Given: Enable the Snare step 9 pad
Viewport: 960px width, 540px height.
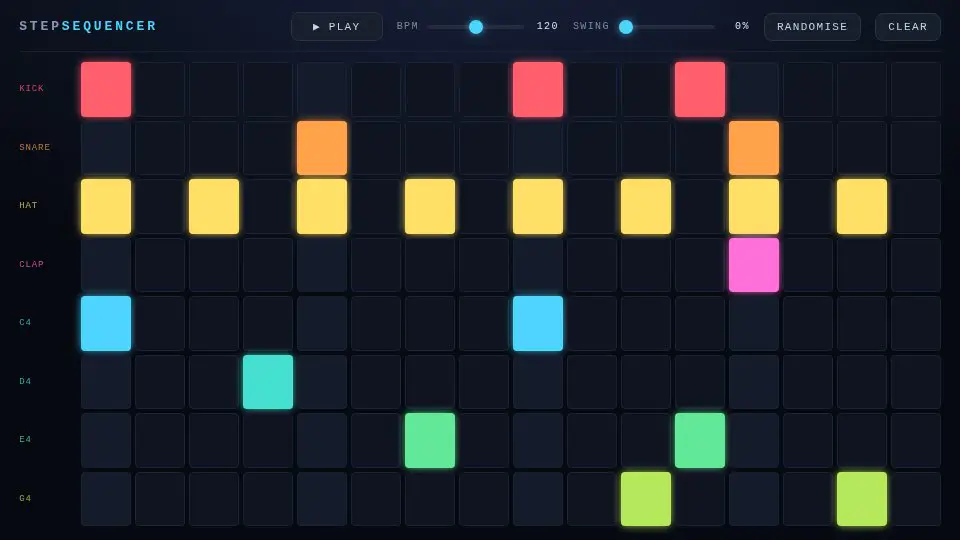Looking at the screenshot, I should pyautogui.click(x=538, y=148).
